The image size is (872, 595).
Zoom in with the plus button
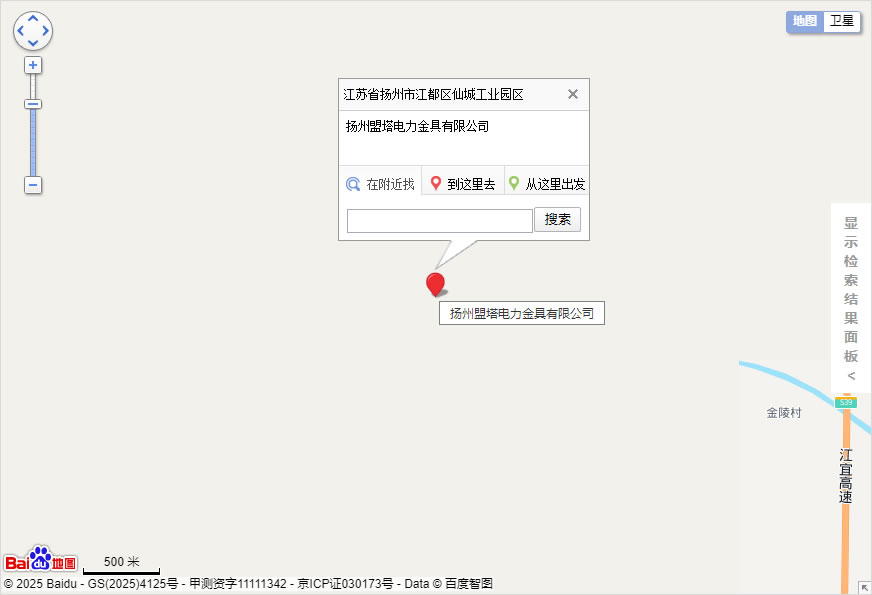point(33,65)
